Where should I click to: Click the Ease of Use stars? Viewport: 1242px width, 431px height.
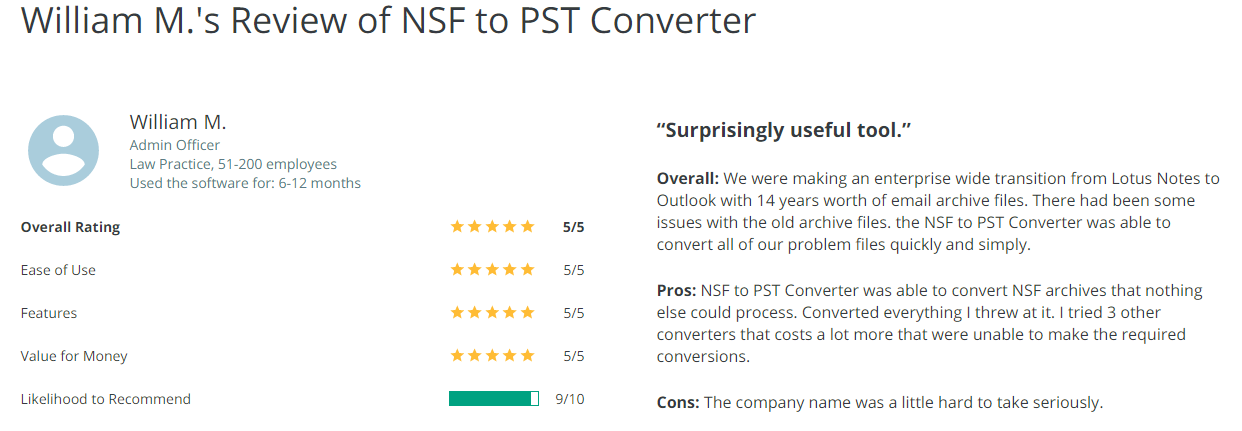click(x=493, y=270)
